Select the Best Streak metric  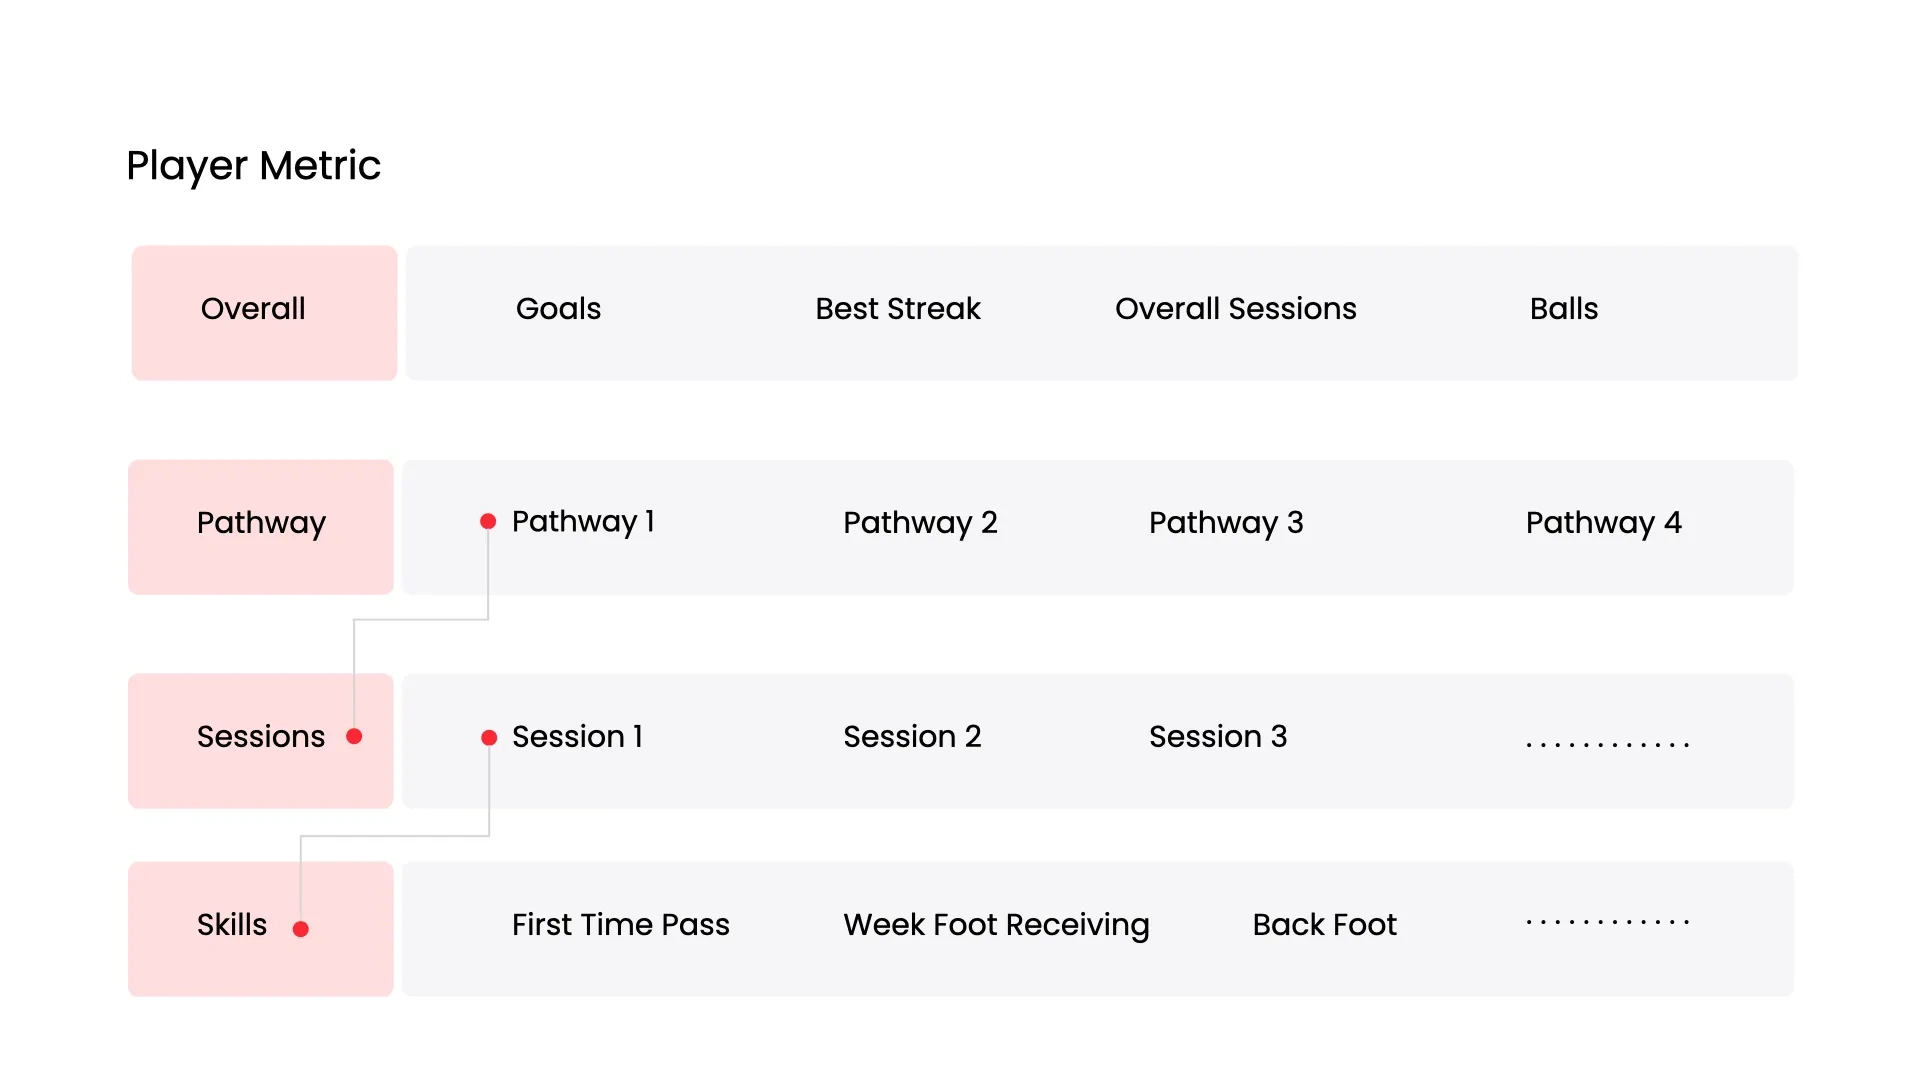pos(897,309)
